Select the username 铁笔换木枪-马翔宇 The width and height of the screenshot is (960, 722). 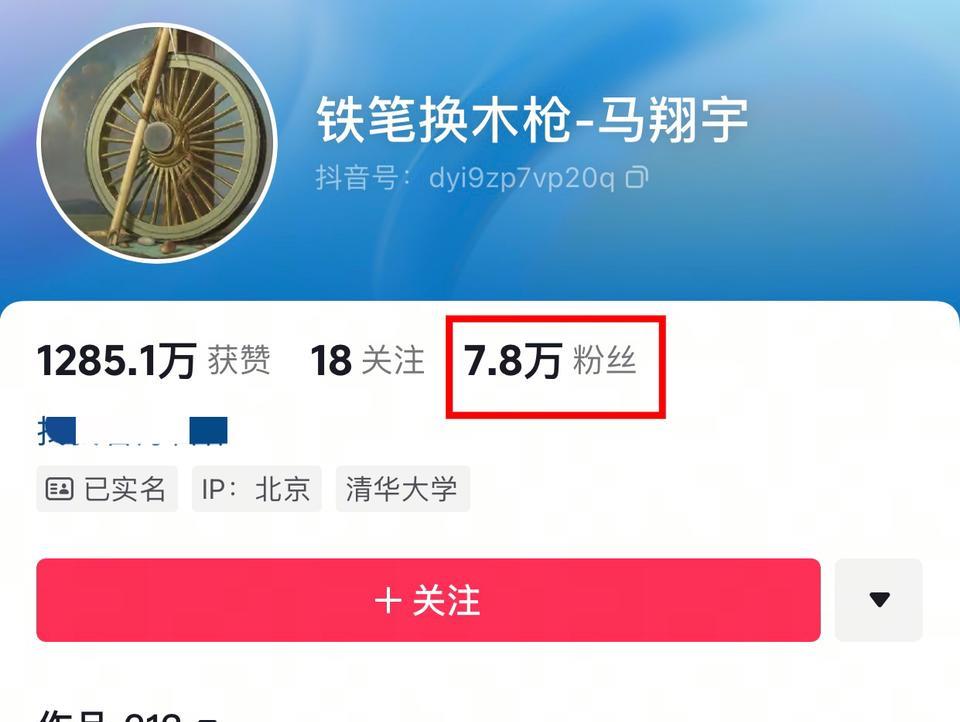[x=532, y=119]
